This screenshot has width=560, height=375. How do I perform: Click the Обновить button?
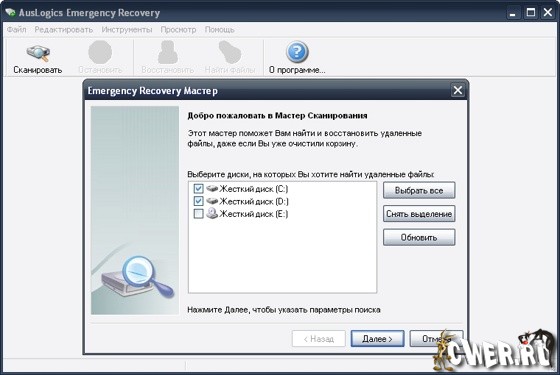[x=419, y=238]
